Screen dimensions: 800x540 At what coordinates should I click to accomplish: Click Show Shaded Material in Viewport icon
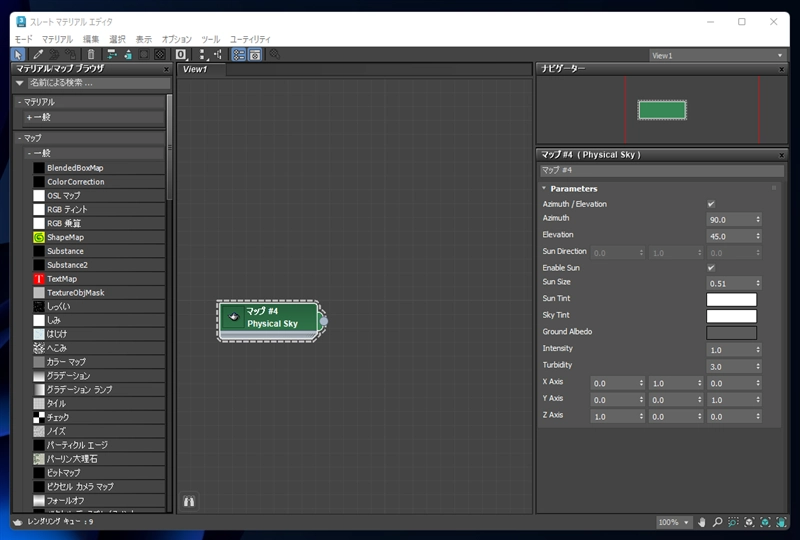pos(144,55)
